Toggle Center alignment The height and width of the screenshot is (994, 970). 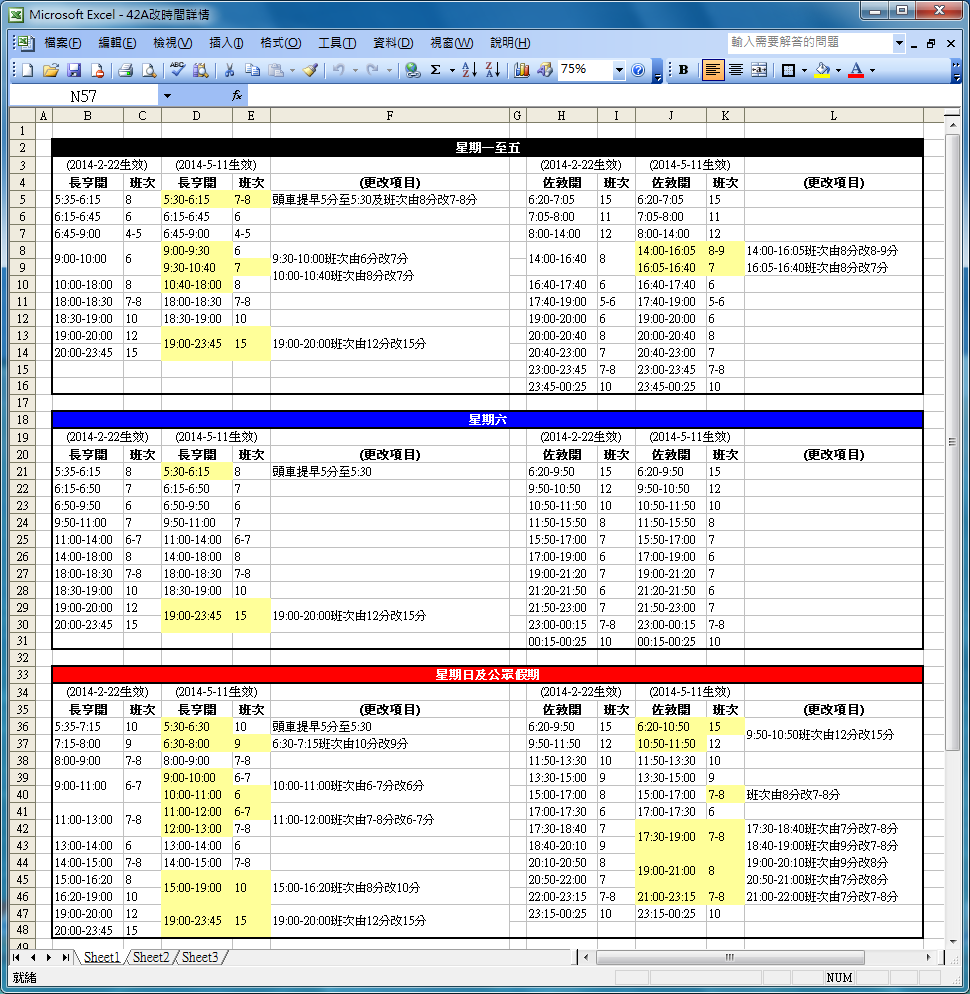[736, 70]
